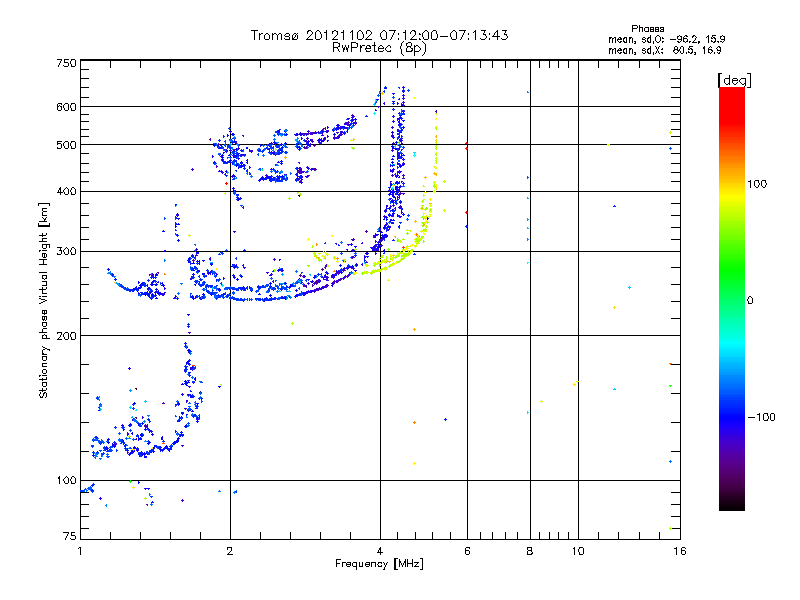The image size is (800, 600).
Task: Click the y-axis '75' tick label
Action: click(x=70, y=536)
